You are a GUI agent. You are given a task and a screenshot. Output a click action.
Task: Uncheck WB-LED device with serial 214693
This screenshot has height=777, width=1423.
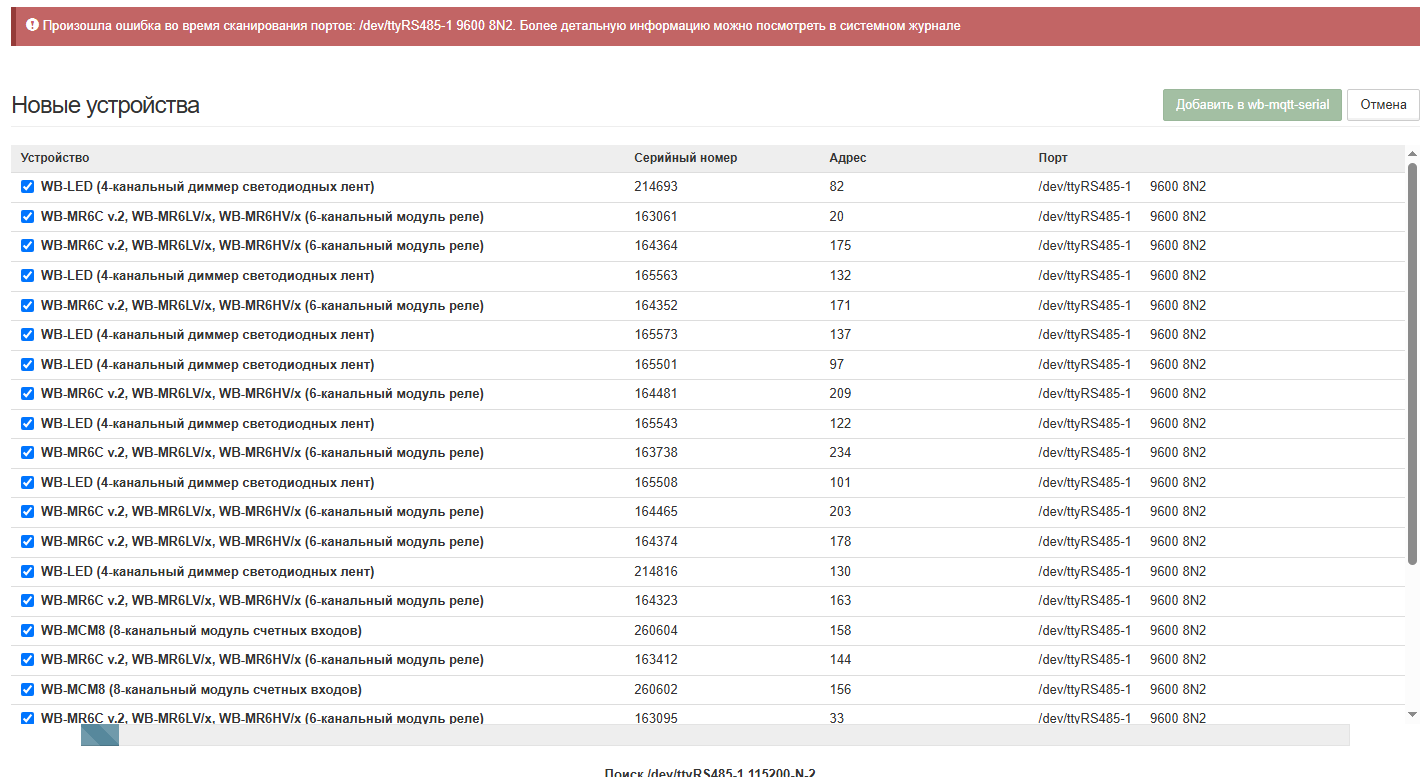point(27,186)
